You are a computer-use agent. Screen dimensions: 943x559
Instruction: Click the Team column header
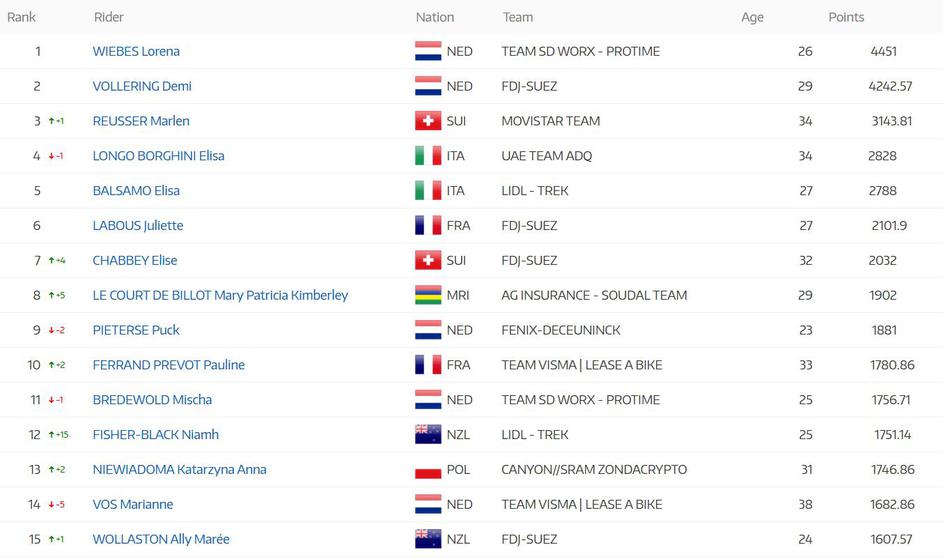[517, 17]
